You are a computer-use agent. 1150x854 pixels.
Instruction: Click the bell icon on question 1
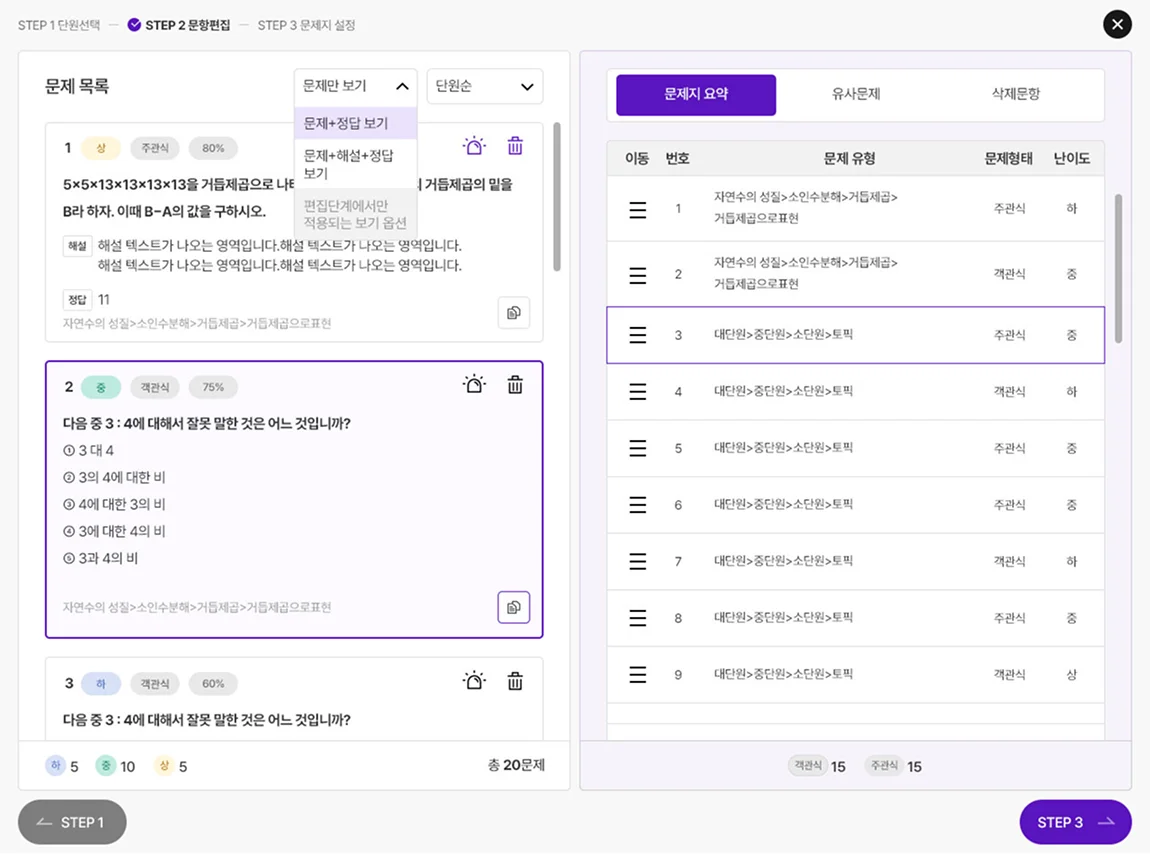coord(474,145)
